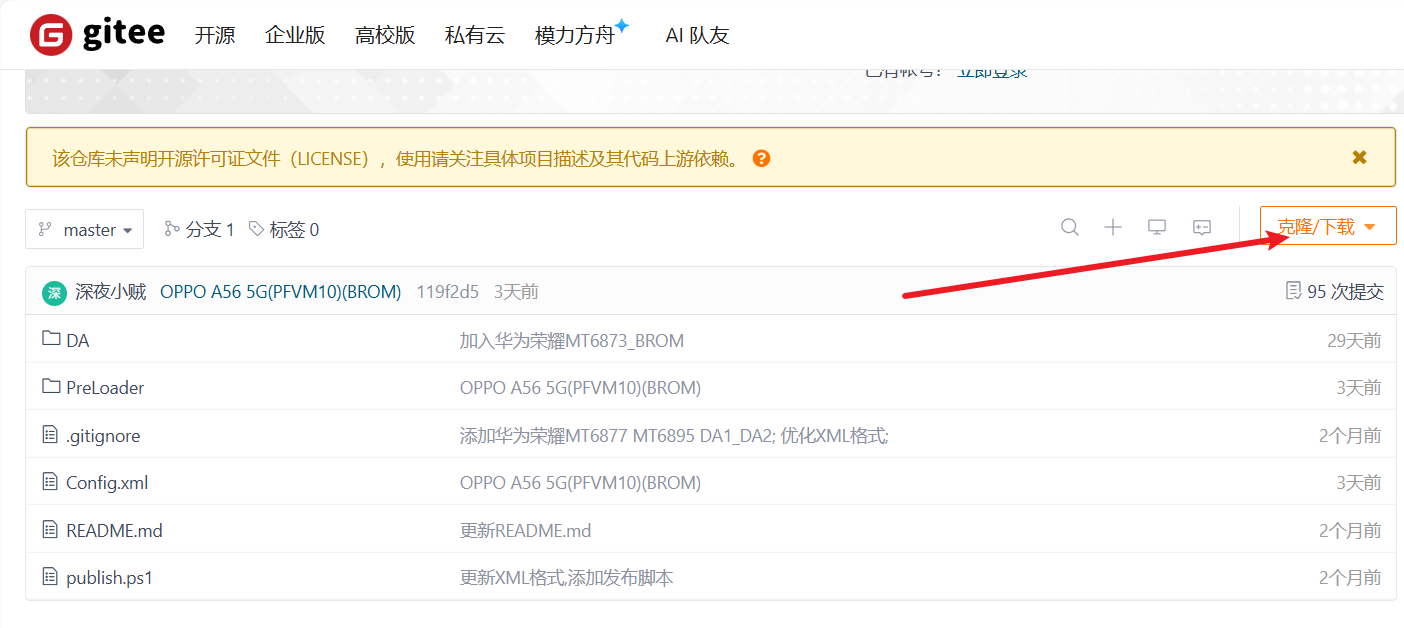Click the author avatar for 深夜小贼
1404x628 pixels.
(54, 292)
